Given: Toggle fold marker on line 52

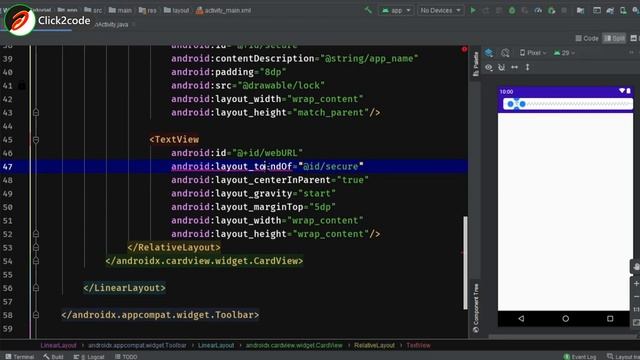Looking at the screenshot, I should [x=36, y=234].
